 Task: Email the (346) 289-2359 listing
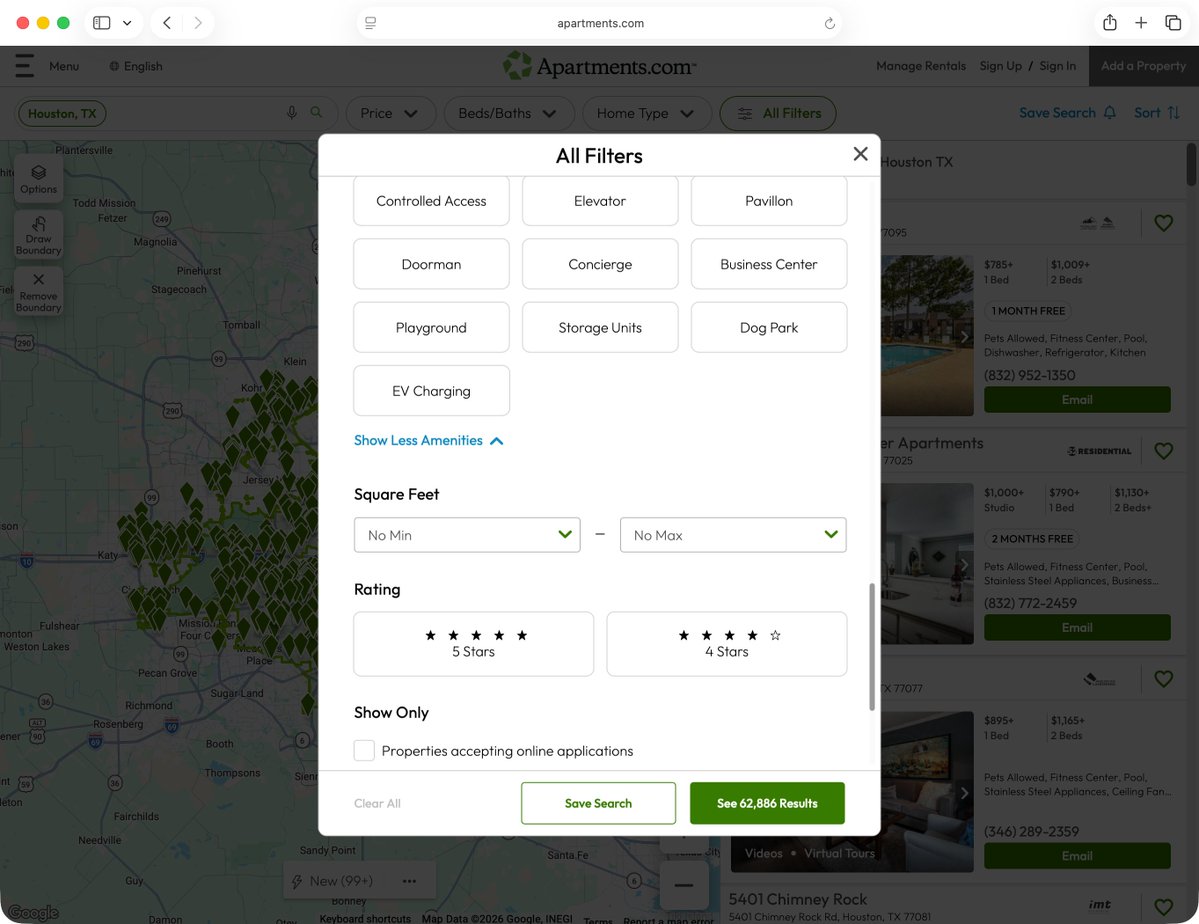click(x=1077, y=855)
